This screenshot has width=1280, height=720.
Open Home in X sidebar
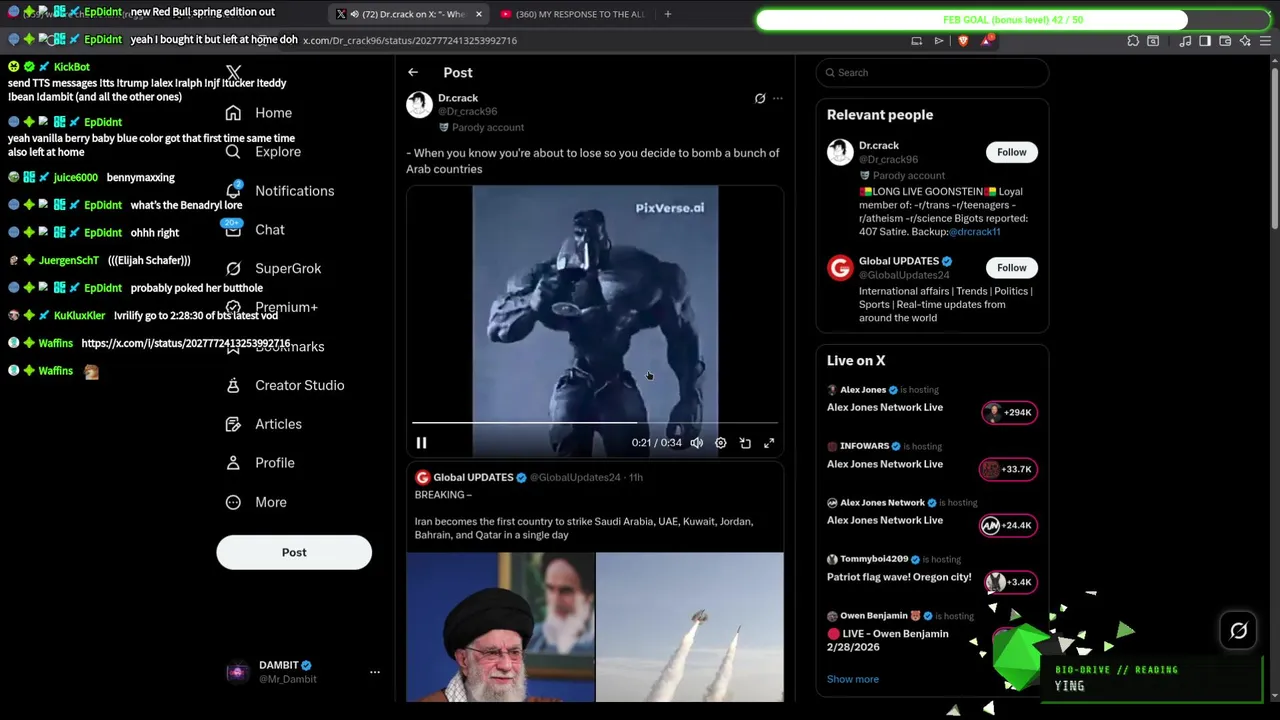coord(258,113)
